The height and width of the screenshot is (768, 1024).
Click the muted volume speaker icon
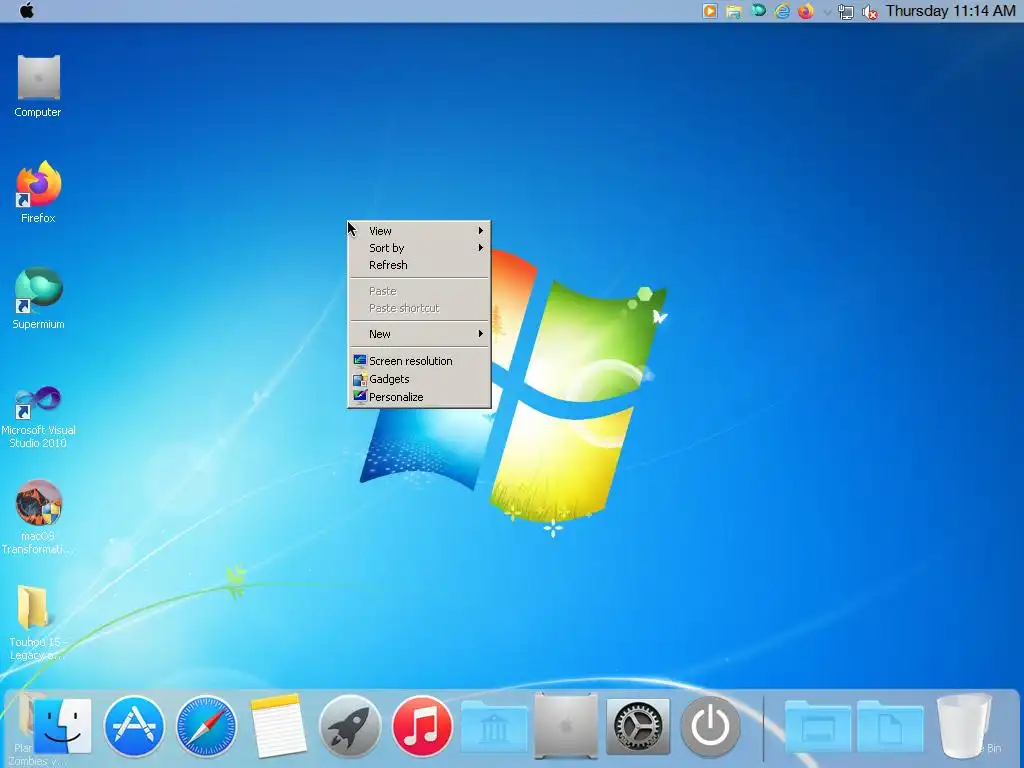(870, 12)
